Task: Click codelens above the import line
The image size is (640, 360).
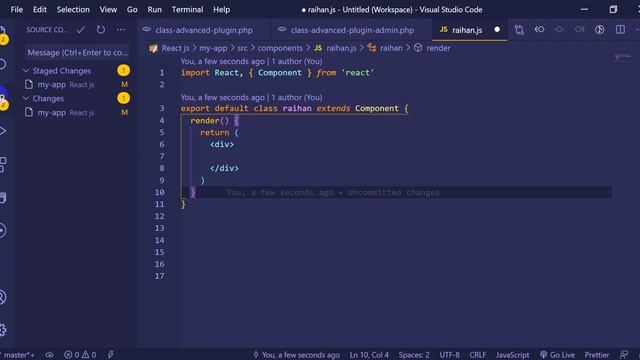Action: tap(251, 61)
